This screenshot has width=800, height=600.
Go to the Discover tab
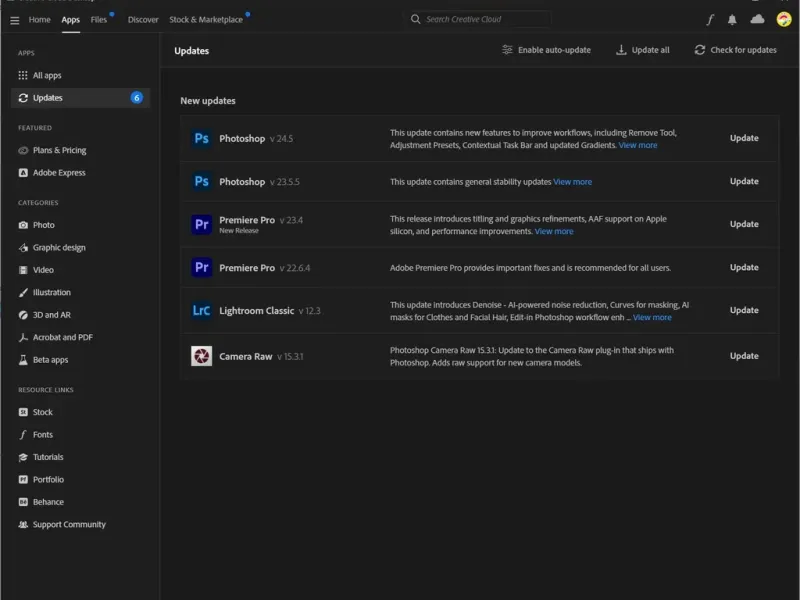pos(143,20)
